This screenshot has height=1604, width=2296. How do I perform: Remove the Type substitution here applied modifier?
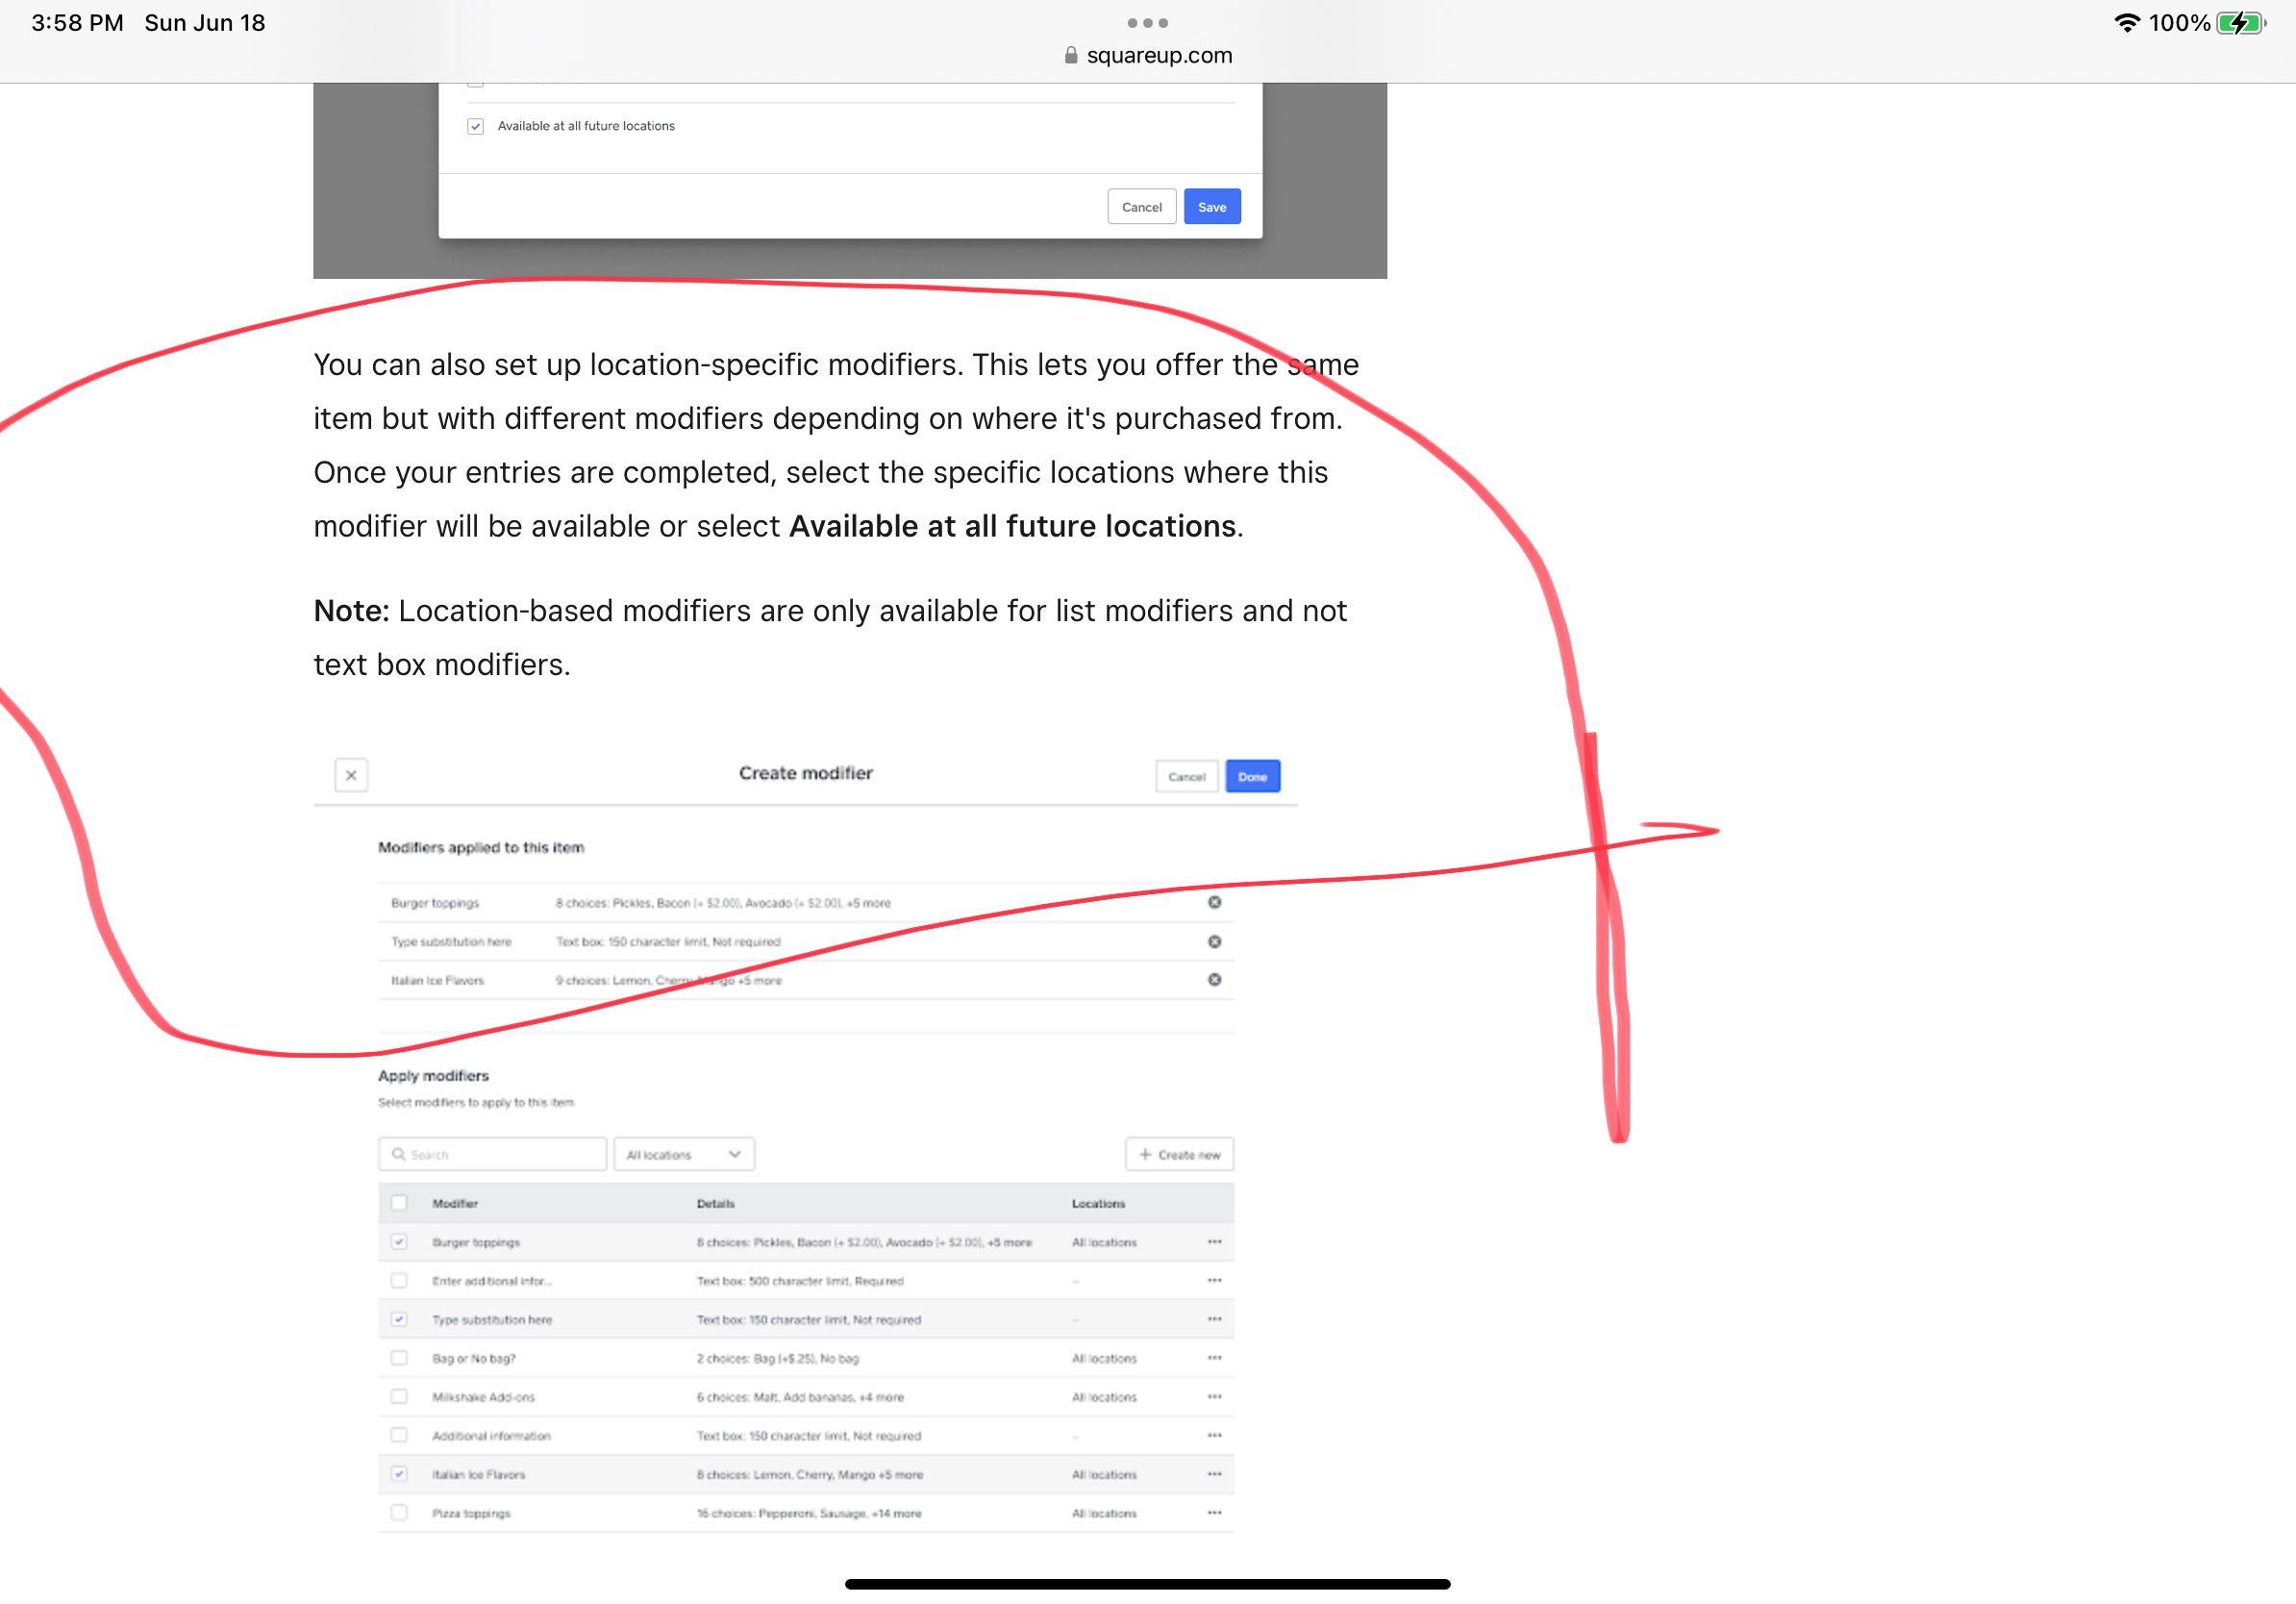1214,941
